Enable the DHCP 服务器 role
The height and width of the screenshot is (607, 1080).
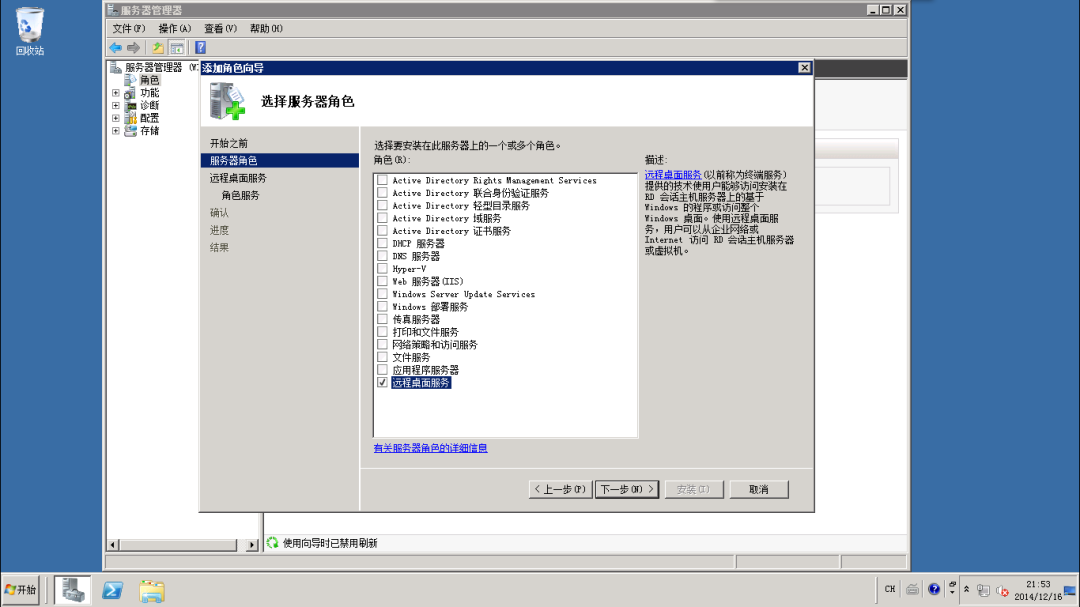pyautogui.click(x=382, y=243)
